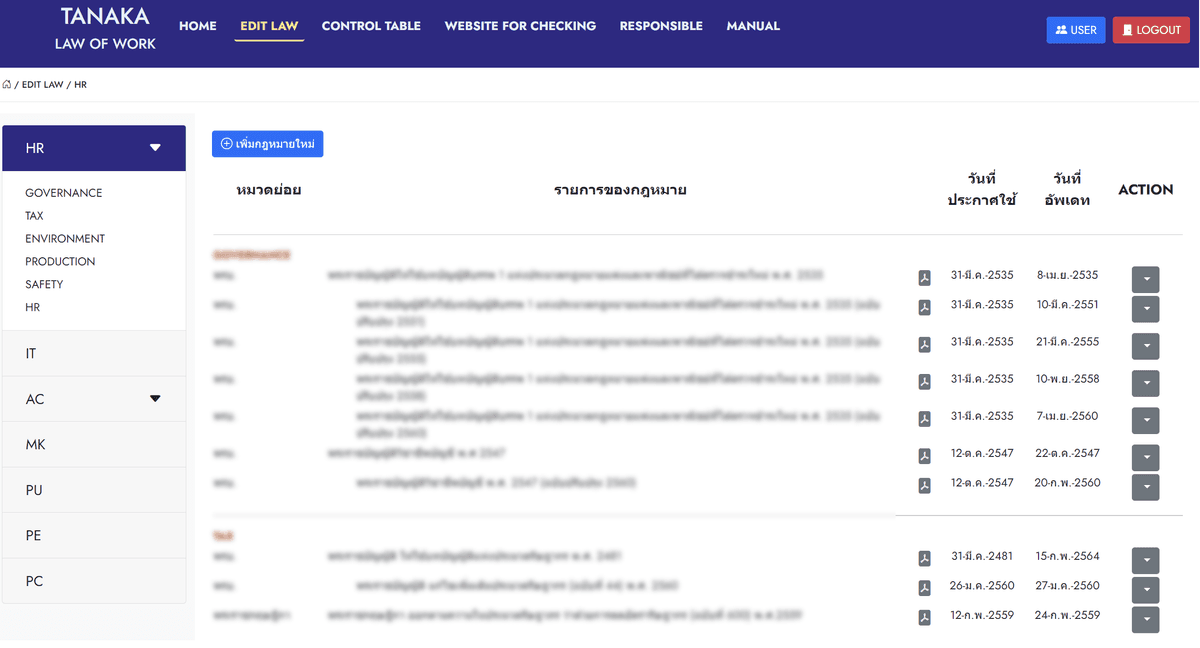1200x648 pixels.
Task: Expand the AC sidebar section
Action: [x=94, y=399]
